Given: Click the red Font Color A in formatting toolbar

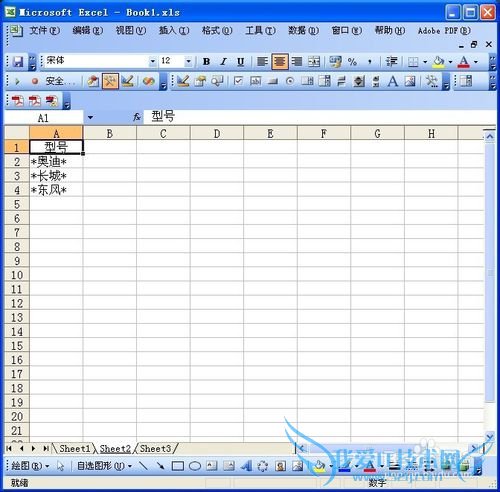Looking at the screenshot, I should click(464, 62).
